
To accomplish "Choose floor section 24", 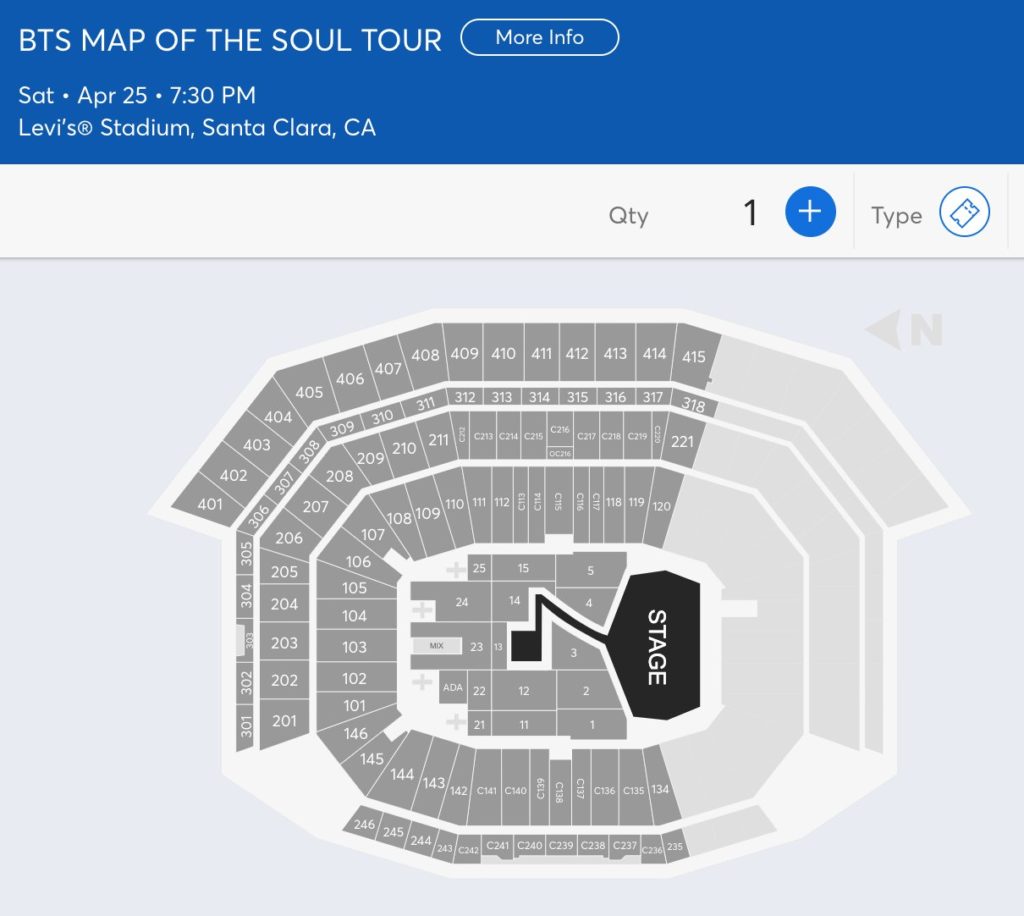I will pos(462,602).
